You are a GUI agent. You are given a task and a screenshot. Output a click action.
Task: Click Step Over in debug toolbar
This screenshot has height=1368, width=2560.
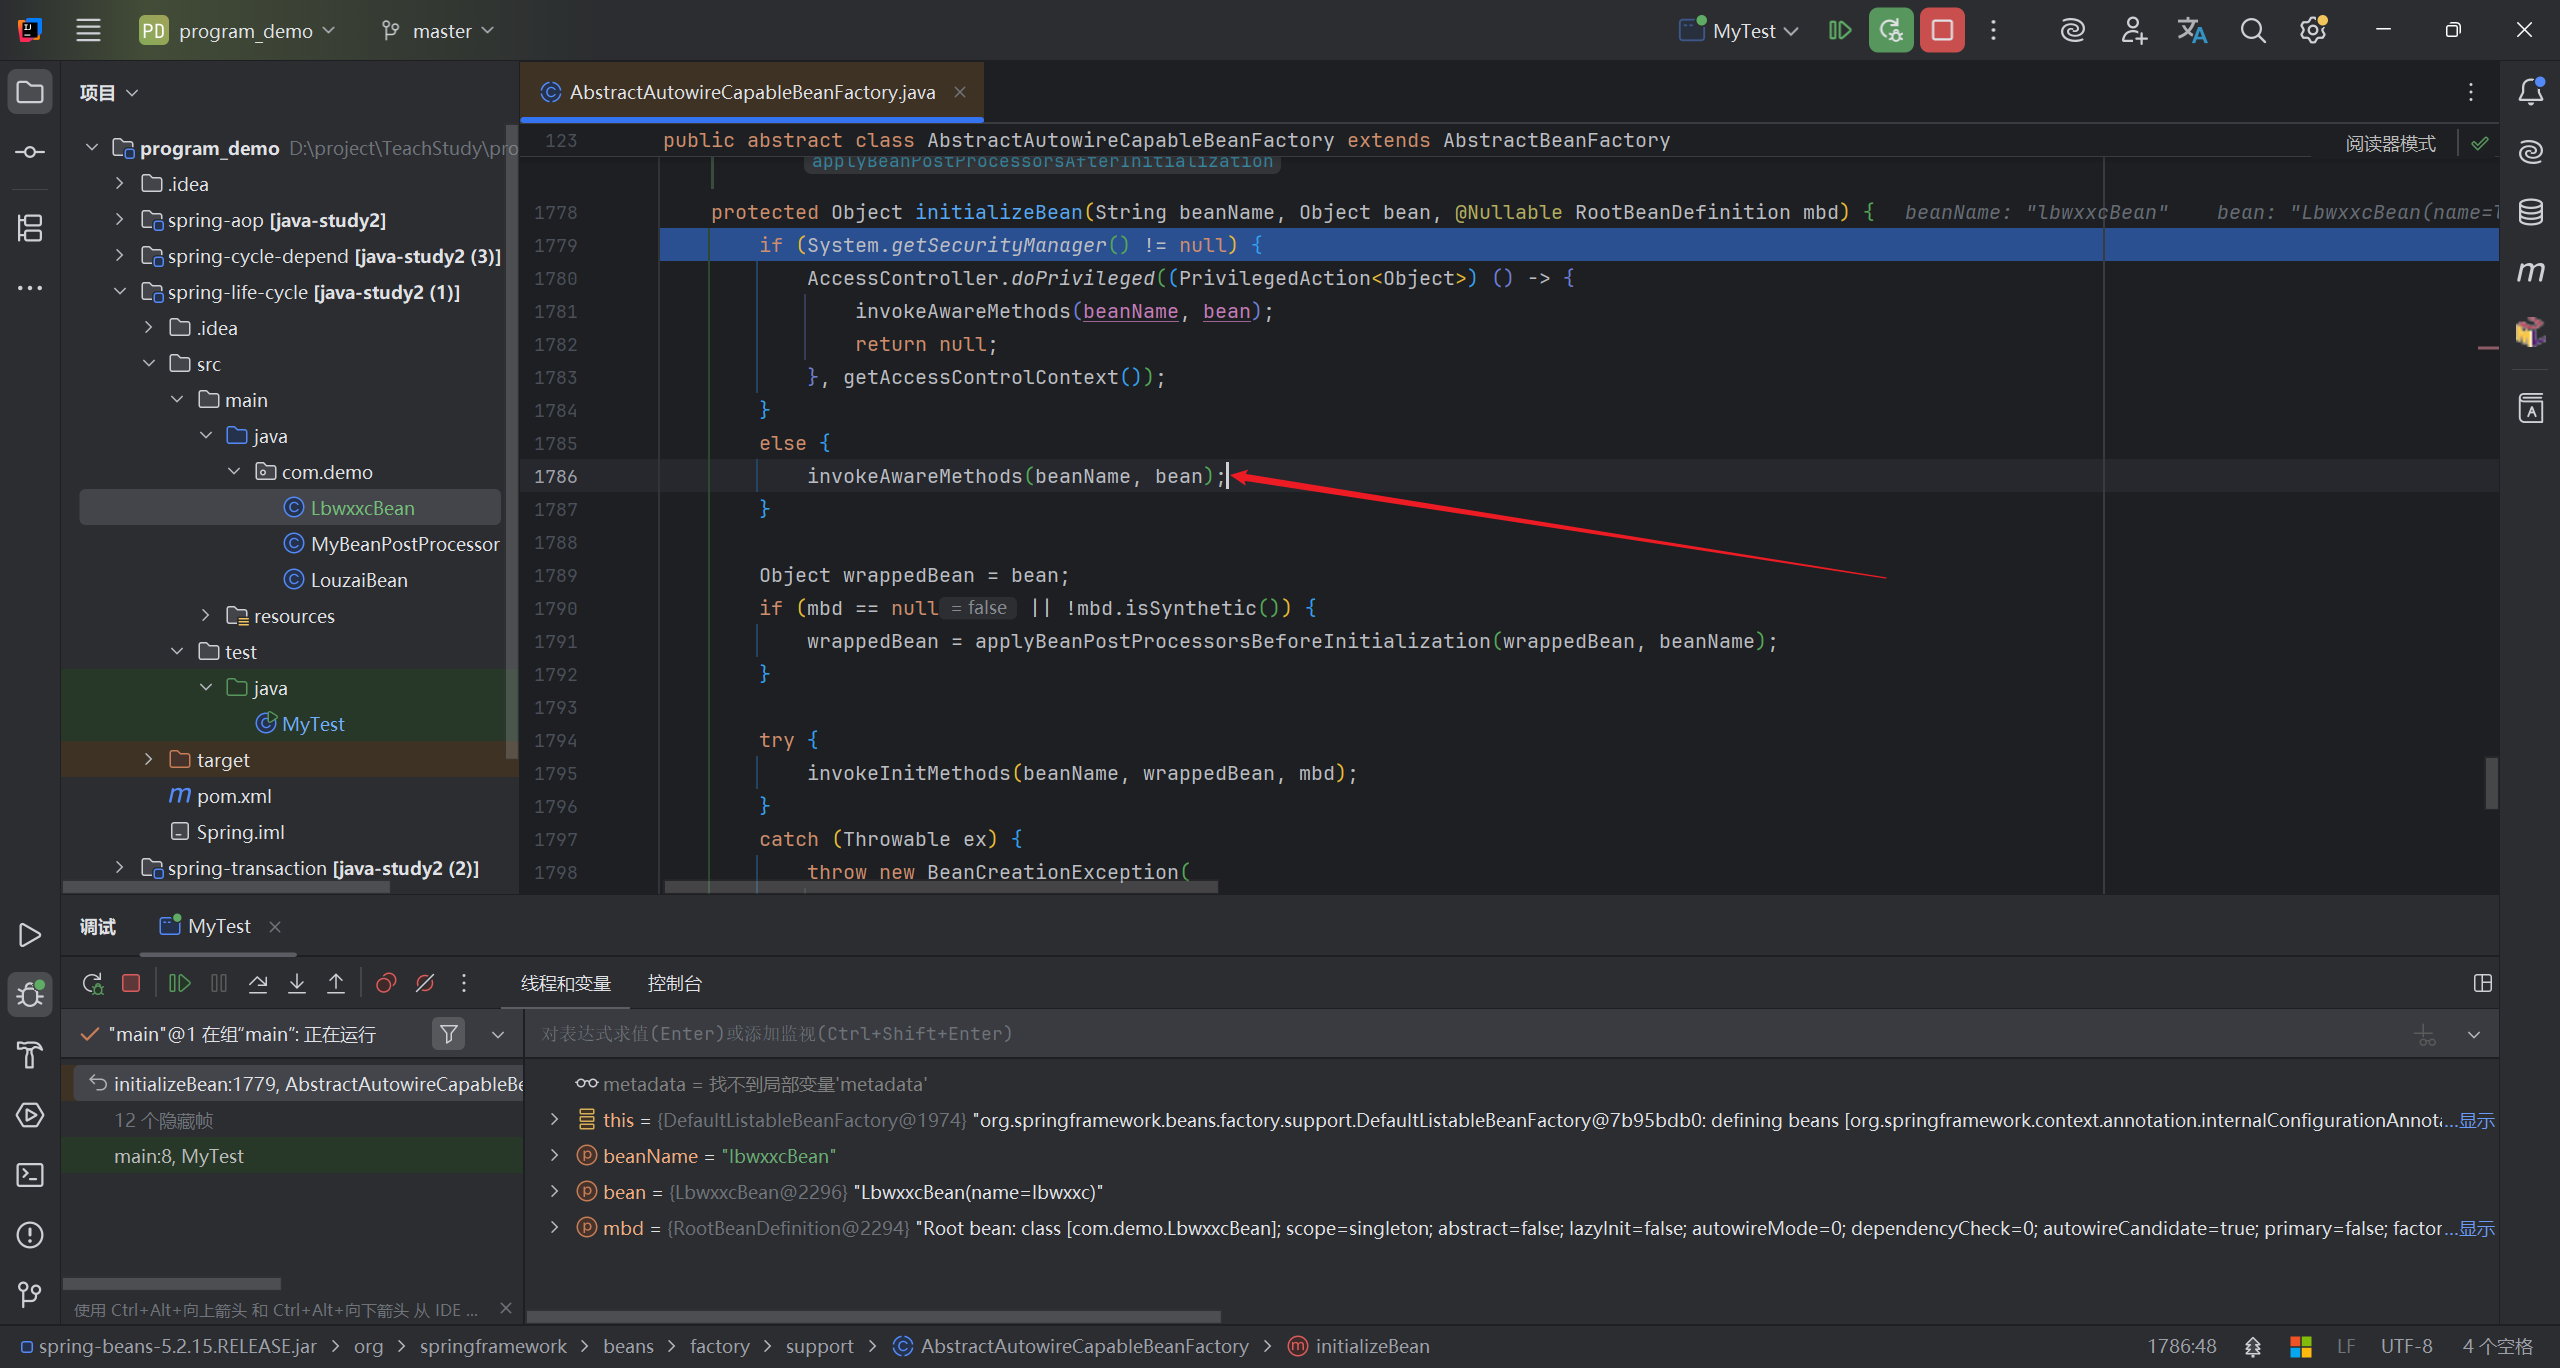(x=258, y=984)
